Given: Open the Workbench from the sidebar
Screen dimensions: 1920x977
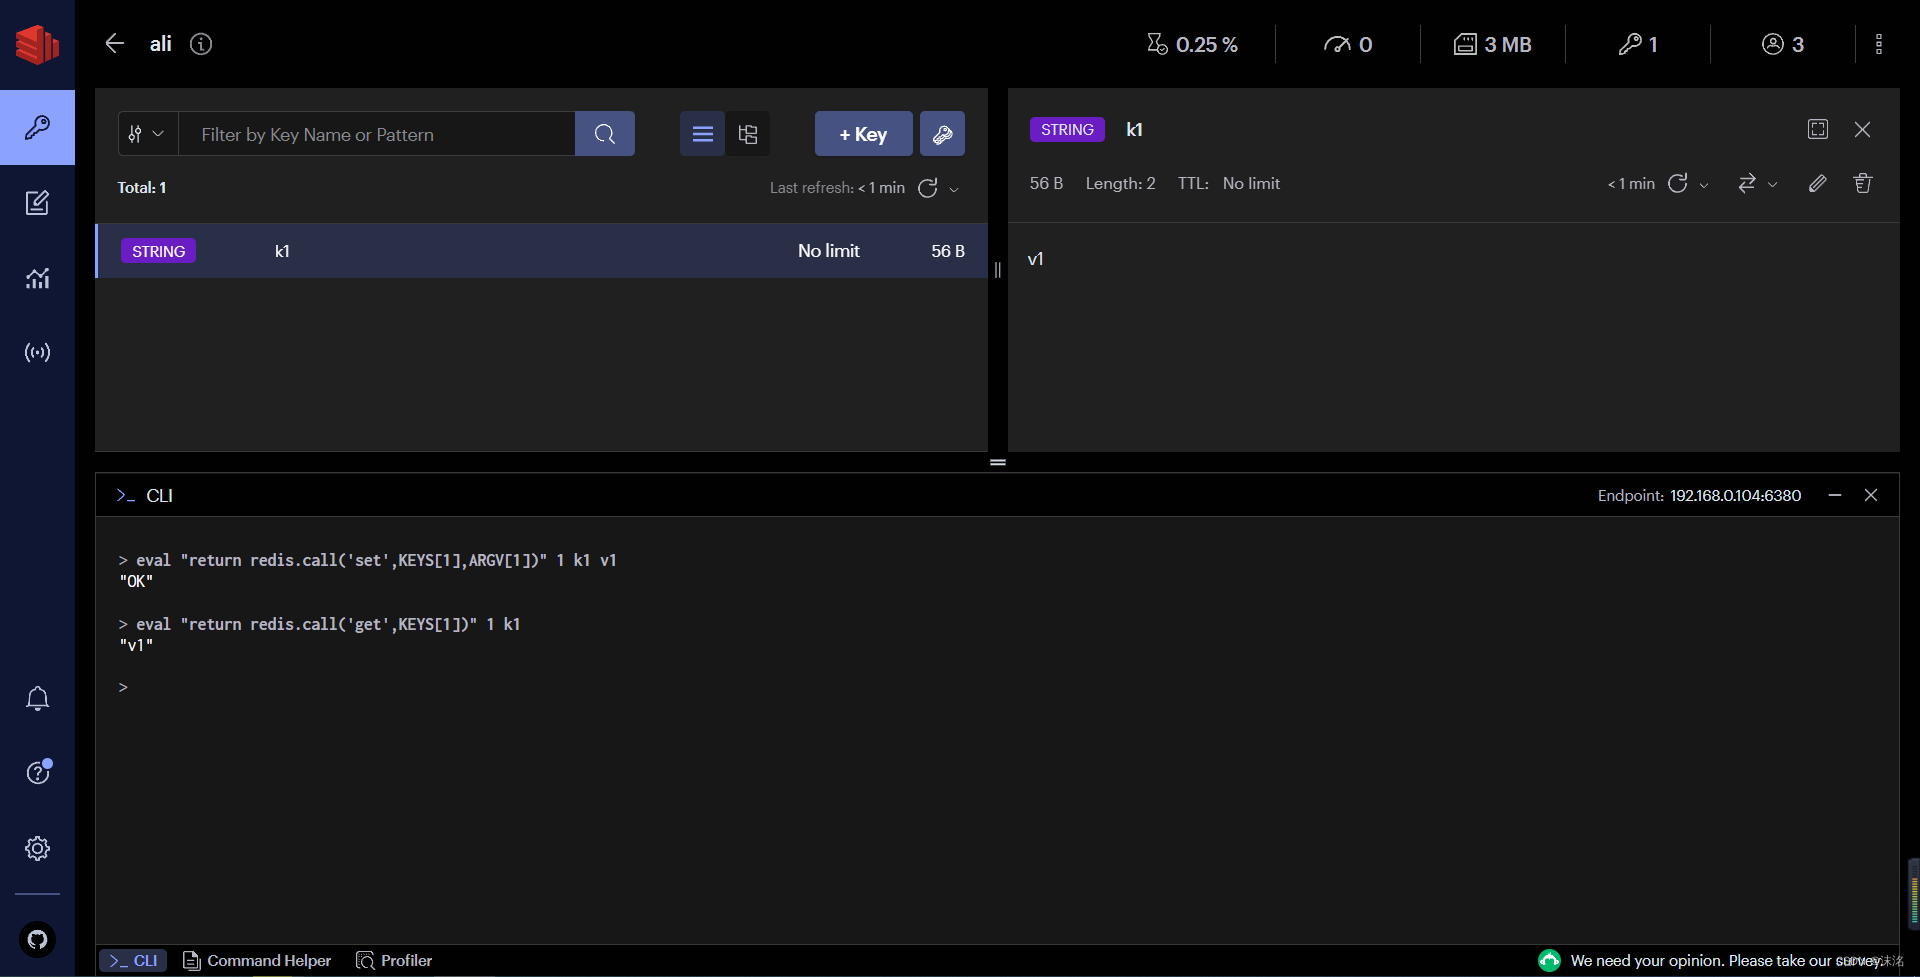Looking at the screenshot, I should click(x=37, y=202).
